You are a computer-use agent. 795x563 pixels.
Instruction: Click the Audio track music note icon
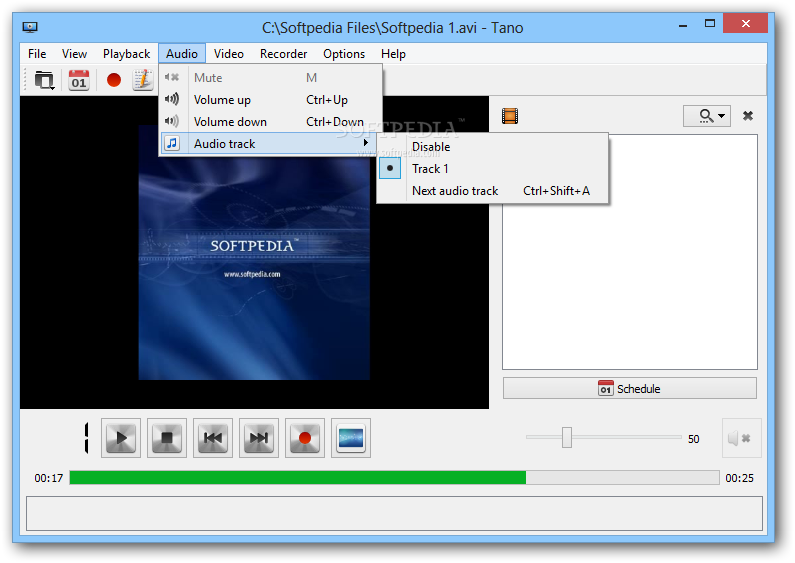tap(172, 144)
